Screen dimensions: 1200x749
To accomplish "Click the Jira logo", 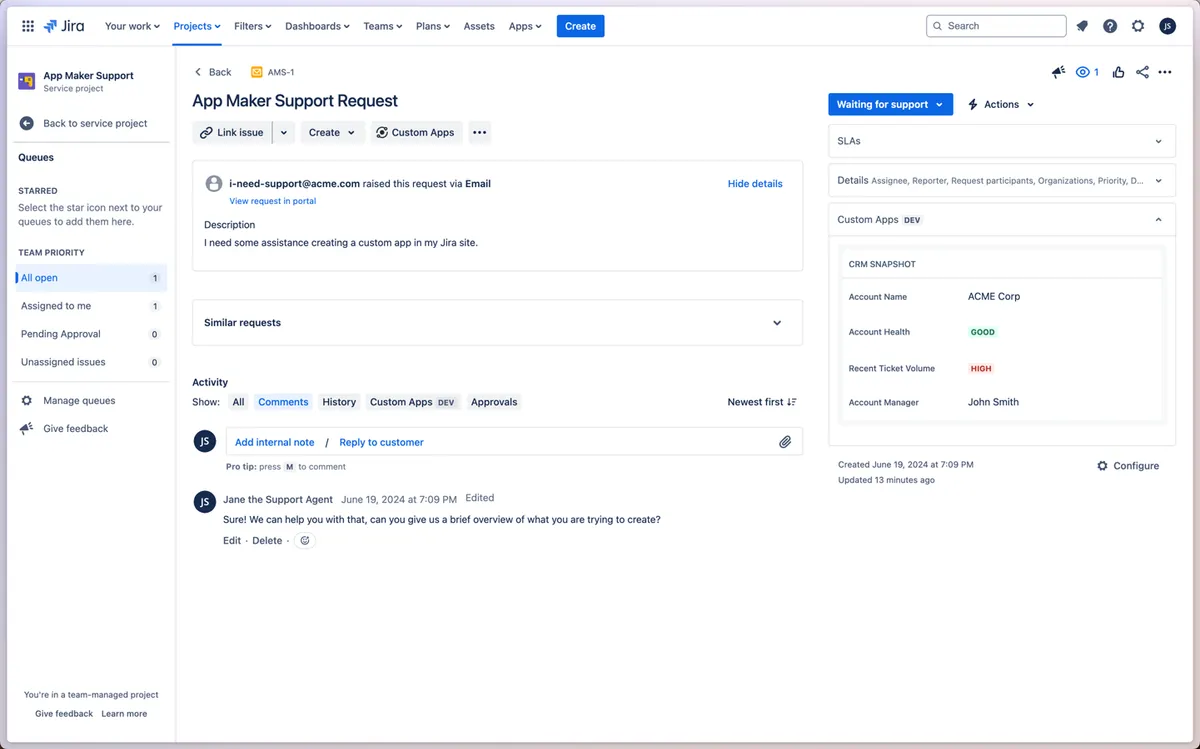I will pos(64,26).
